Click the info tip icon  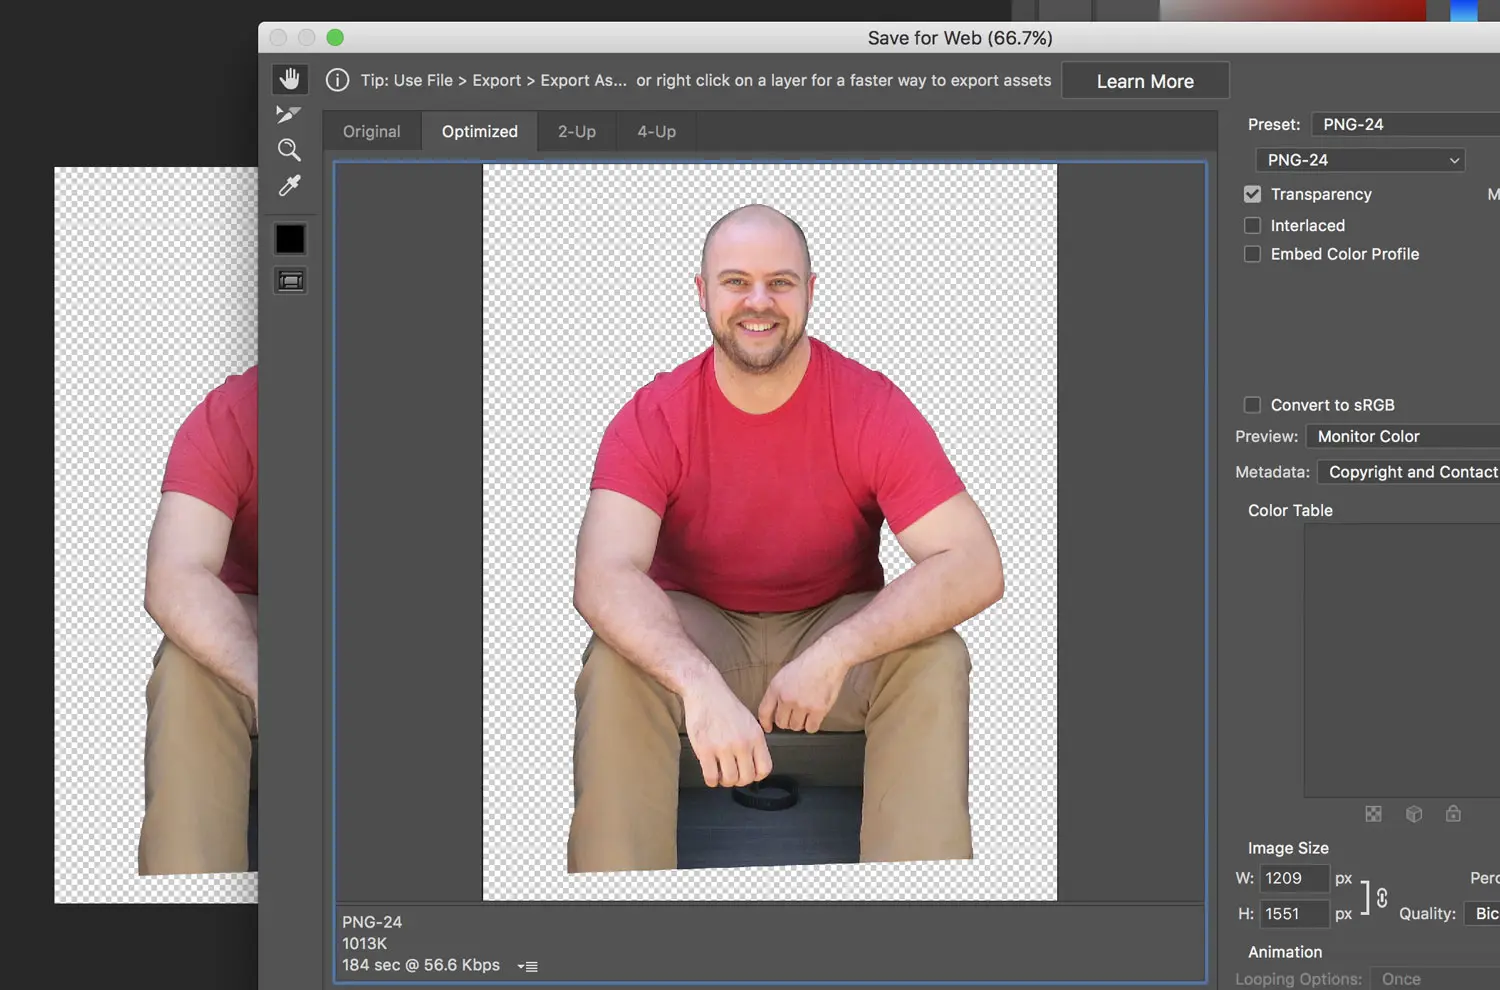point(338,80)
